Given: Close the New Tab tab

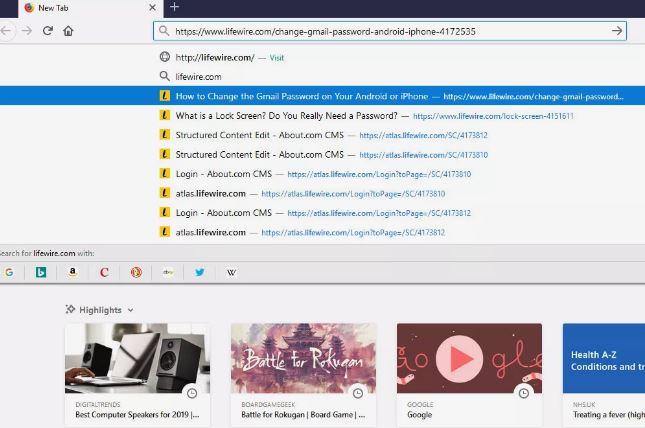Looking at the screenshot, I should click(152, 8).
